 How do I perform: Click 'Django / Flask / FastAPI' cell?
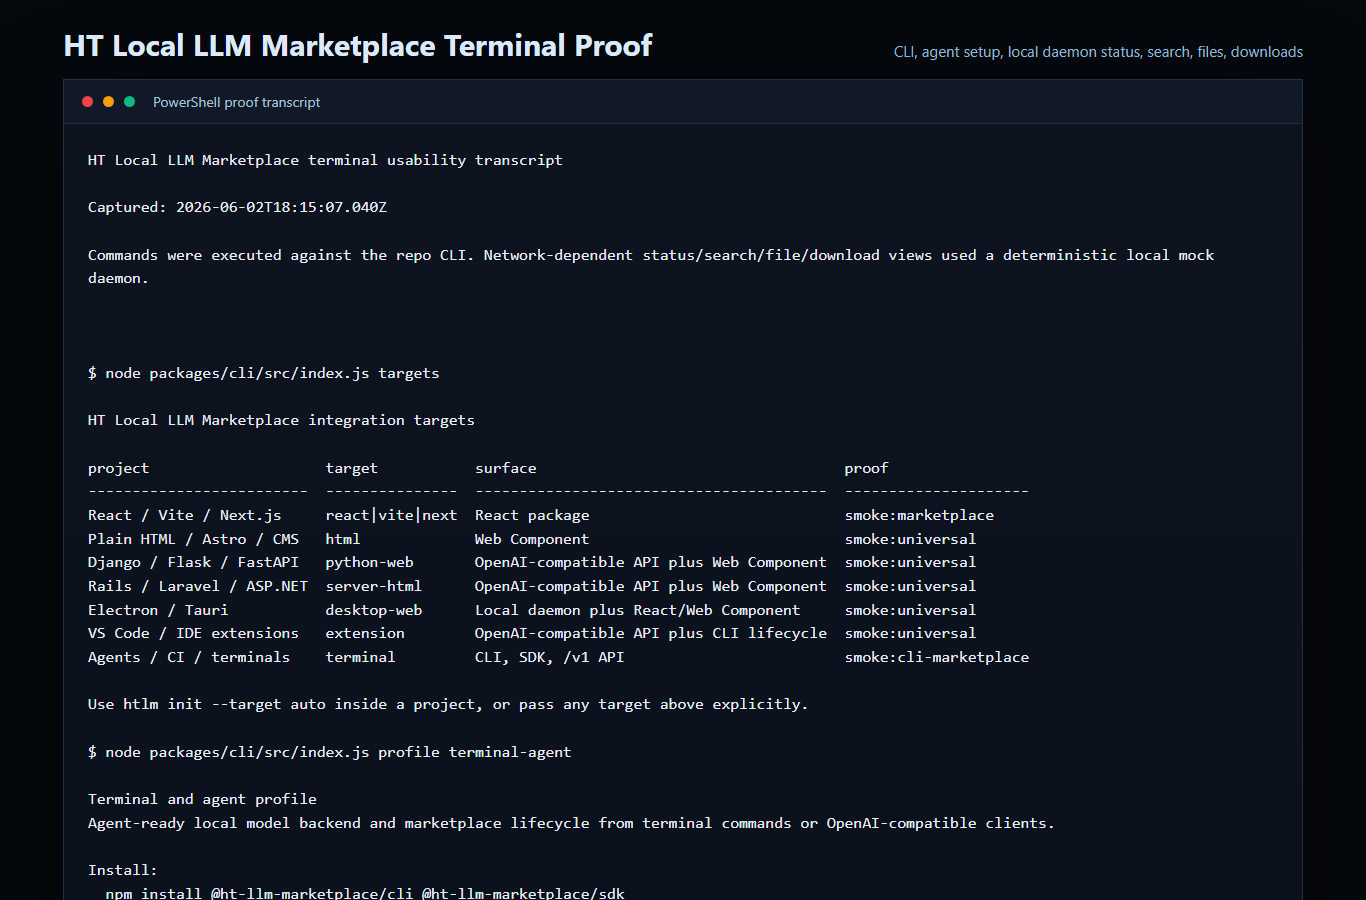pyautogui.click(x=193, y=562)
